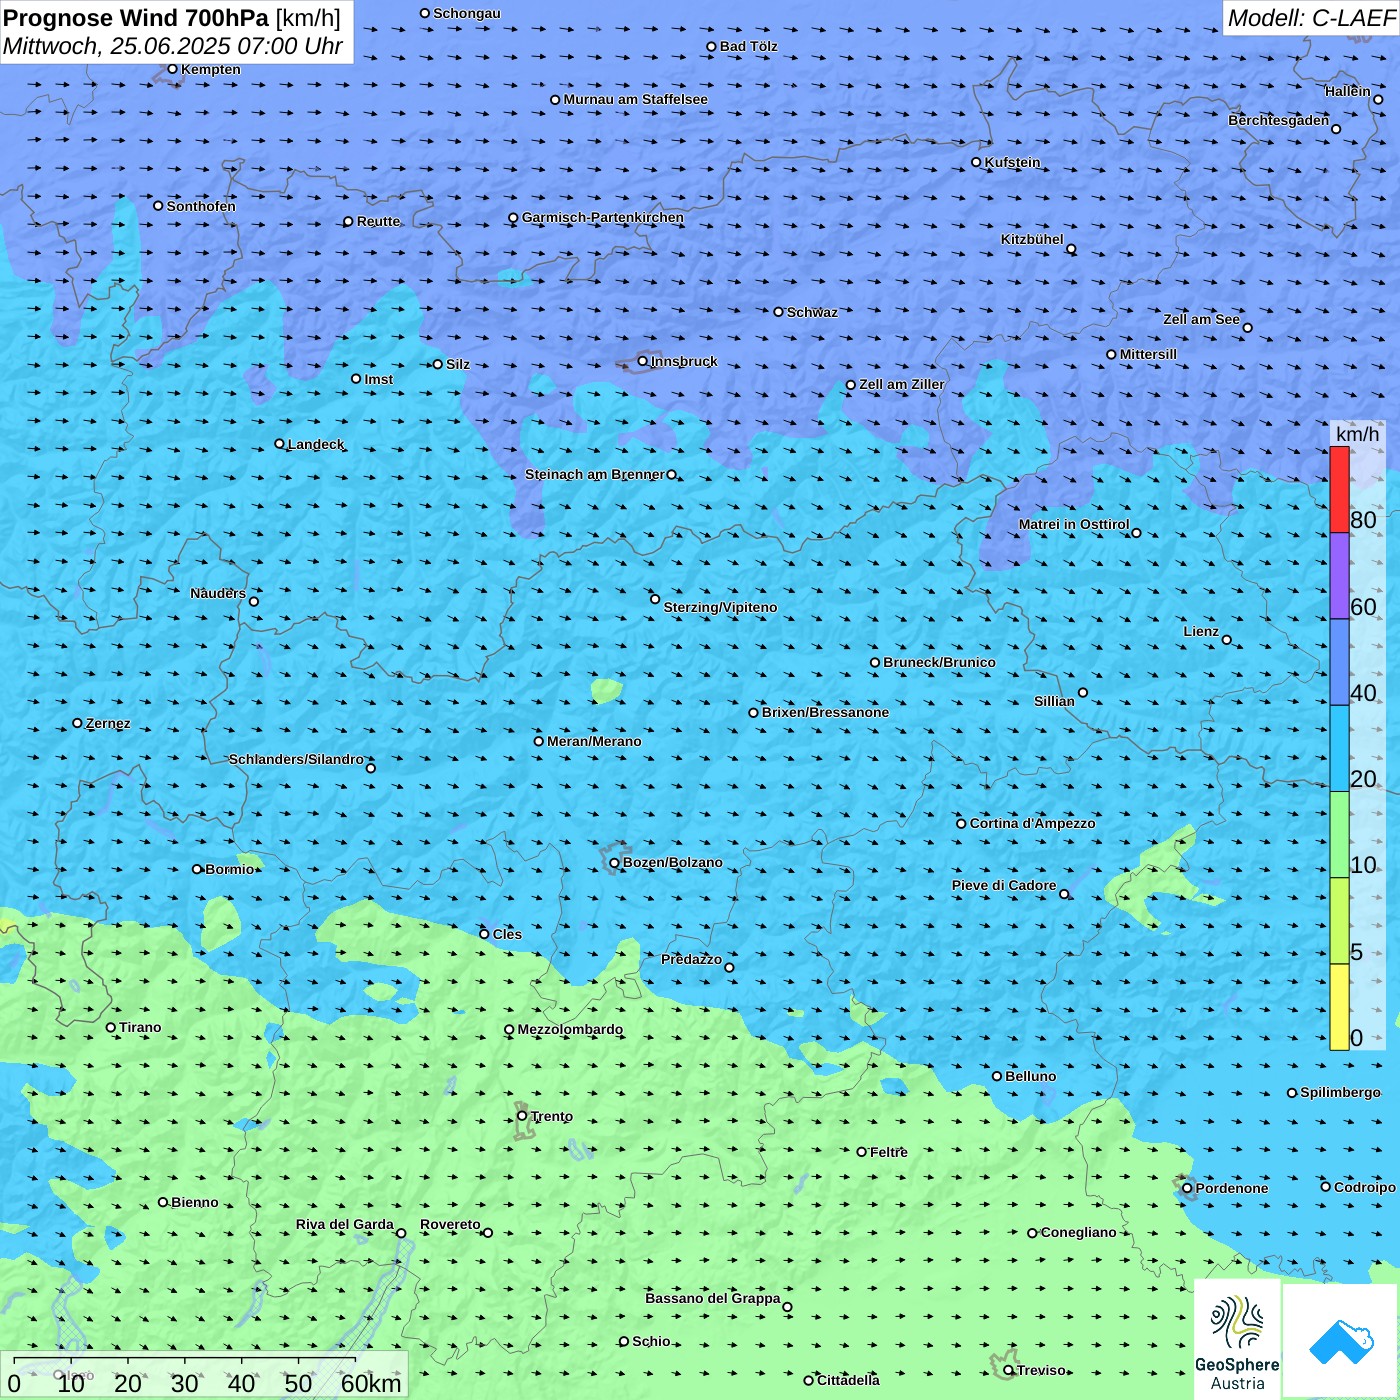Click the 'Predazzo' town label
The height and width of the screenshot is (1400, 1400).
[x=691, y=959]
